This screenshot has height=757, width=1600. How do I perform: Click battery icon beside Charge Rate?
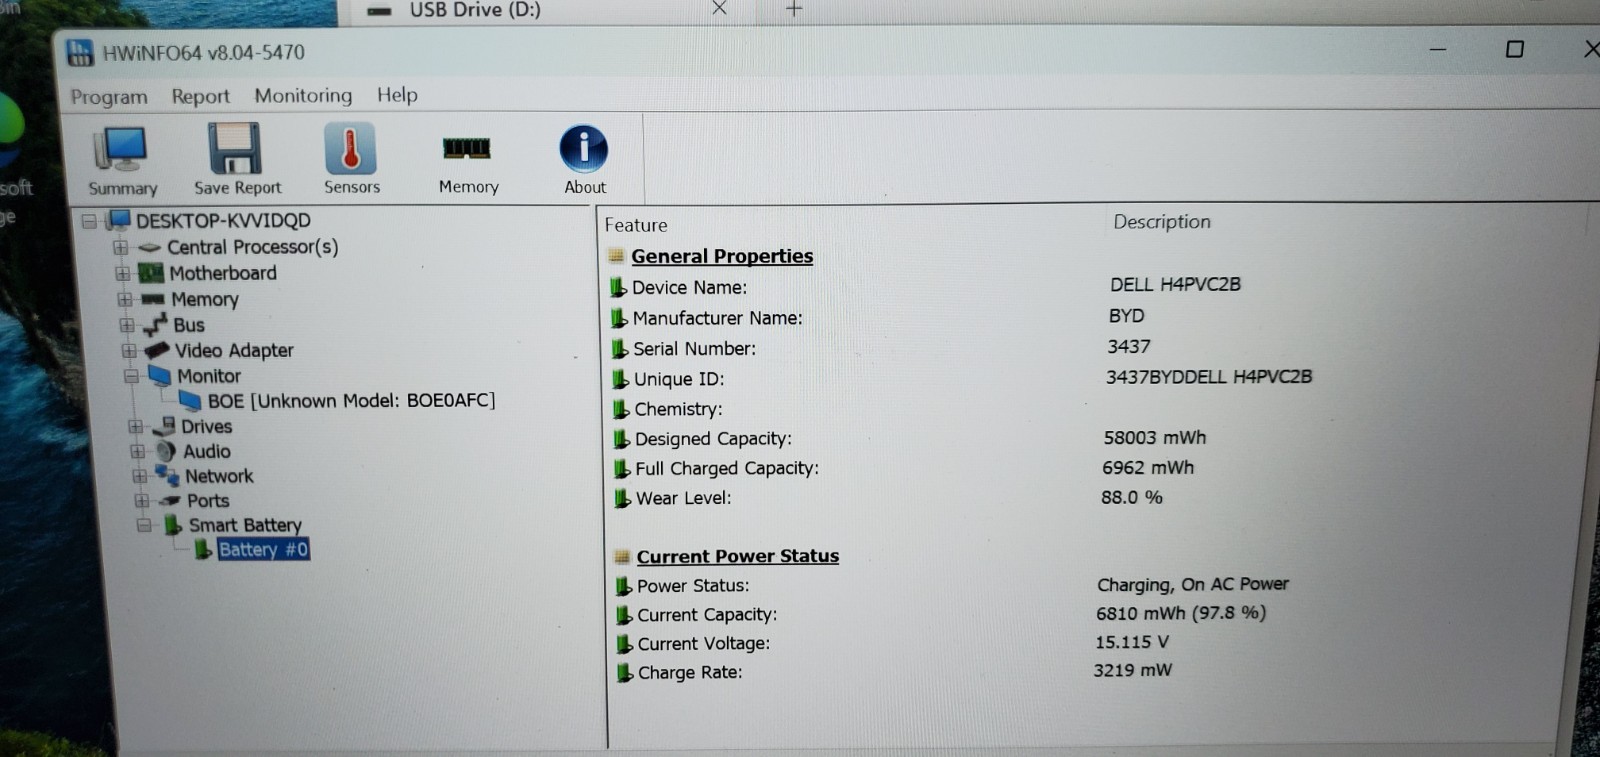point(625,673)
